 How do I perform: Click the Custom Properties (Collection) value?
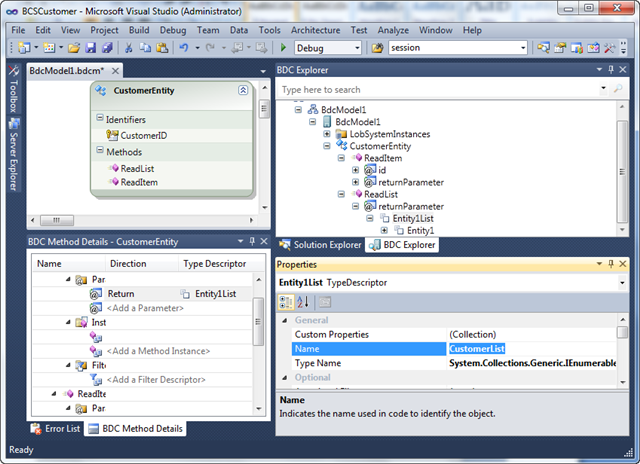click(x=473, y=335)
